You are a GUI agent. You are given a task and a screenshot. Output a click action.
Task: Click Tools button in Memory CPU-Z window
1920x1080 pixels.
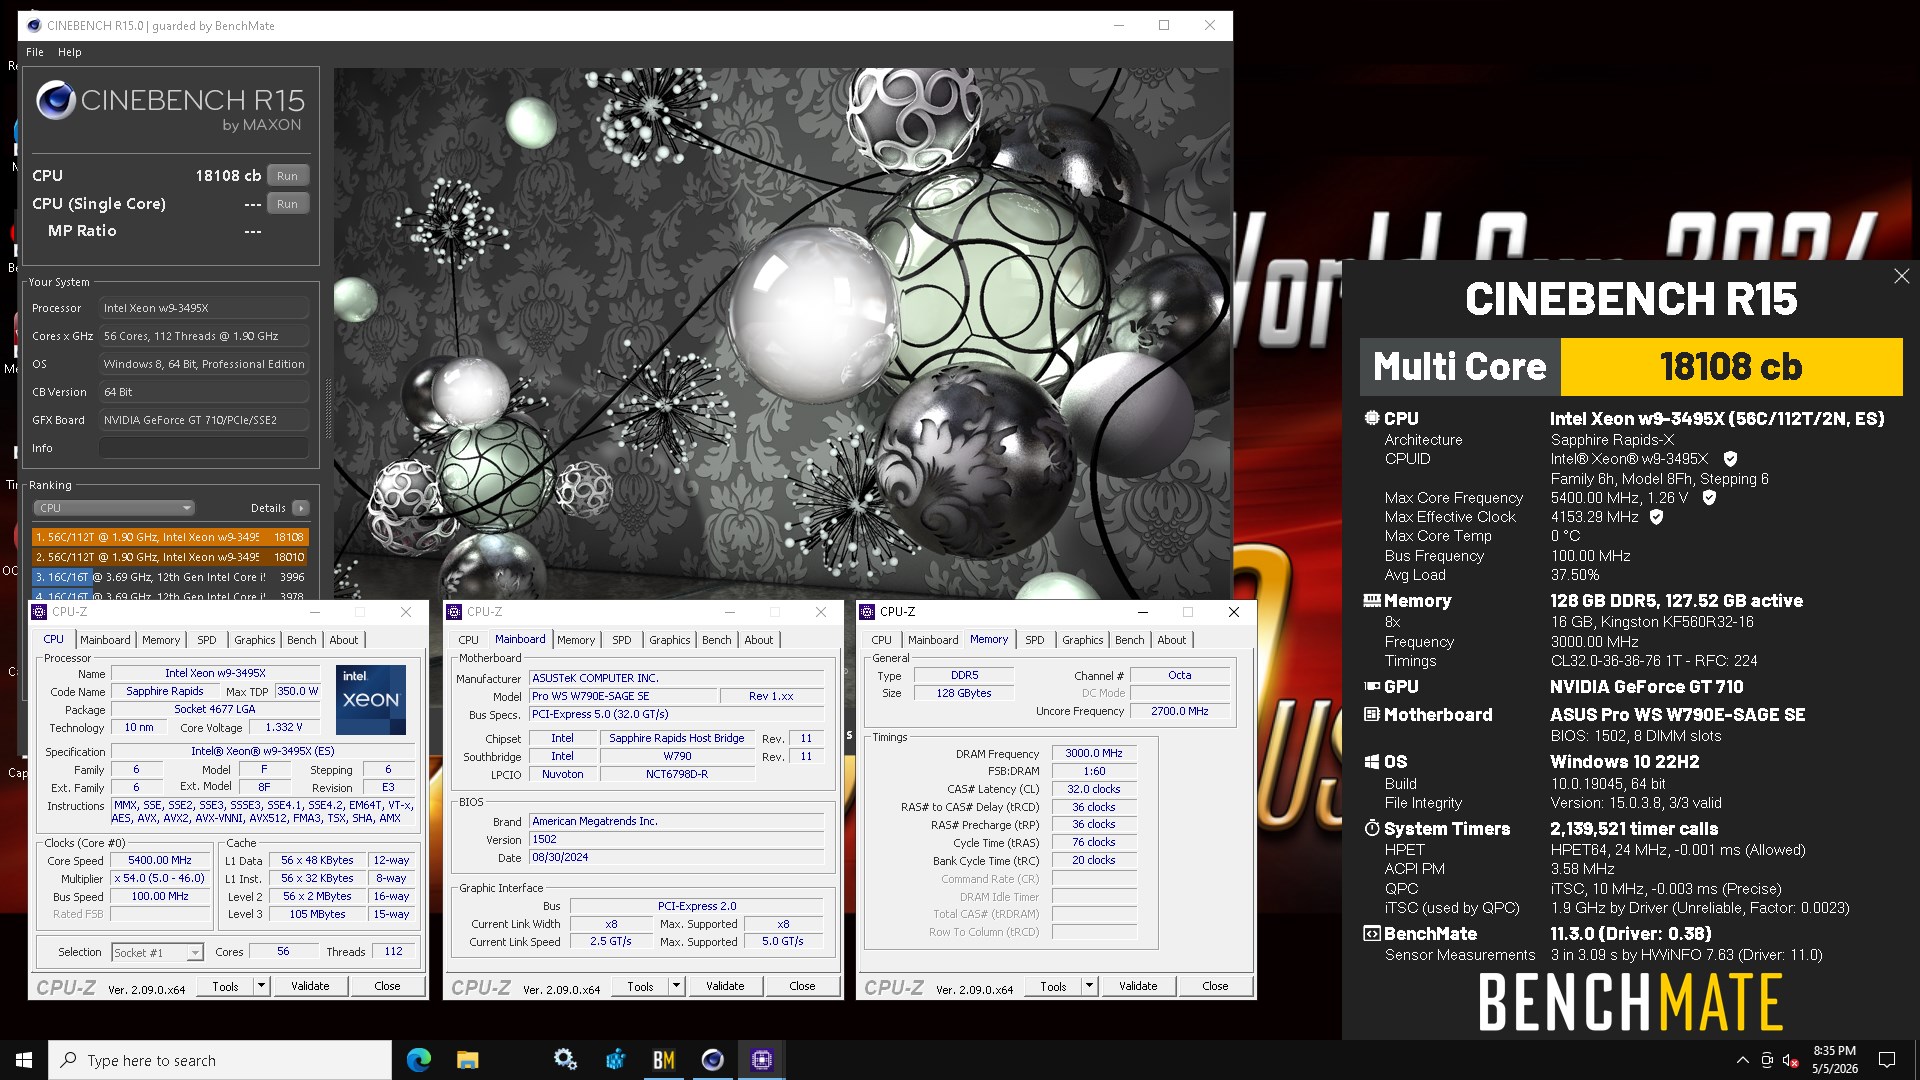1054,987
